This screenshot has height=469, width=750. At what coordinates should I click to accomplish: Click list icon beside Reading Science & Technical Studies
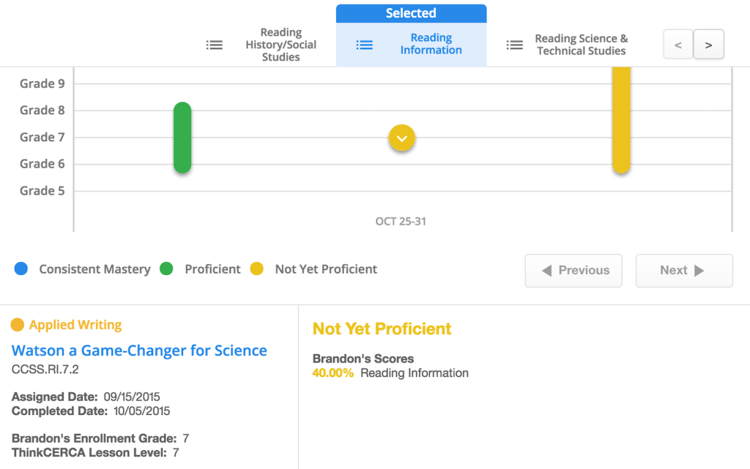[515, 45]
